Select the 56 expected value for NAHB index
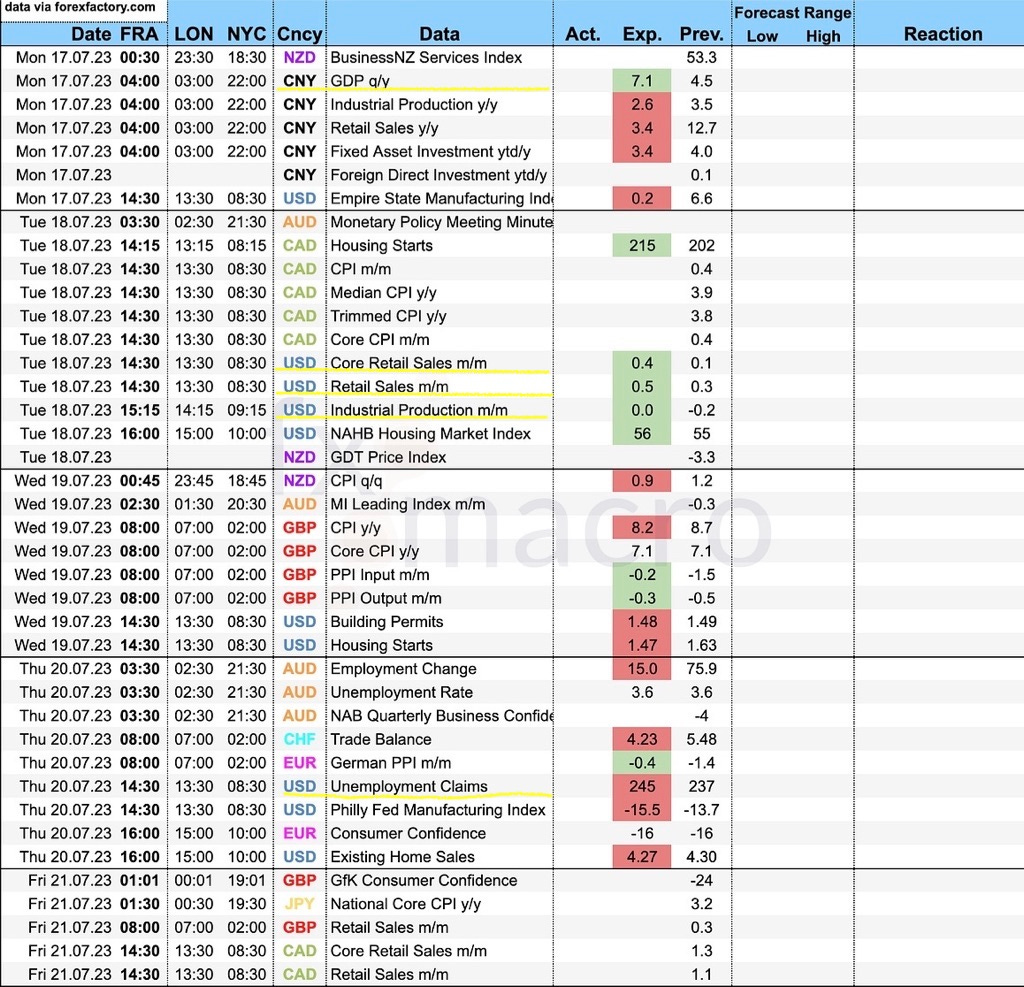1024x987 pixels. tap(642, 434)
